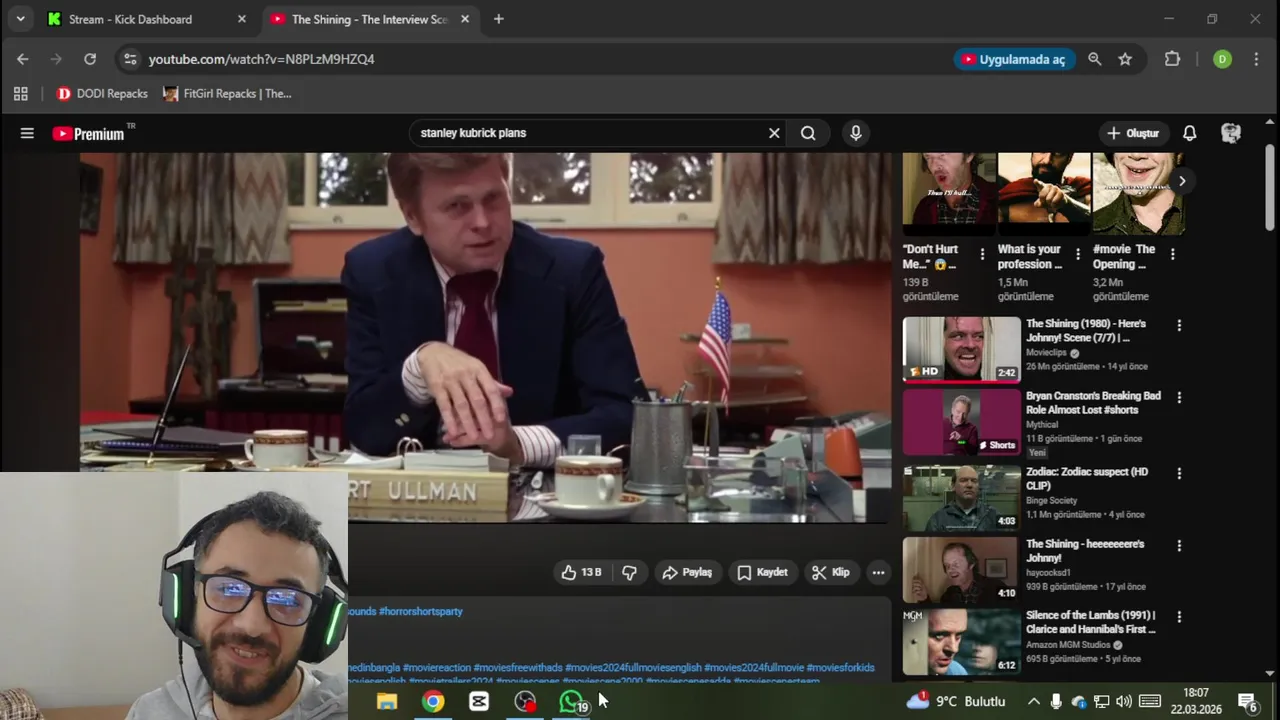The image size is (1280, 720).
Task: Open Chrome profile D avatar
Action: tap(1222, 59)
